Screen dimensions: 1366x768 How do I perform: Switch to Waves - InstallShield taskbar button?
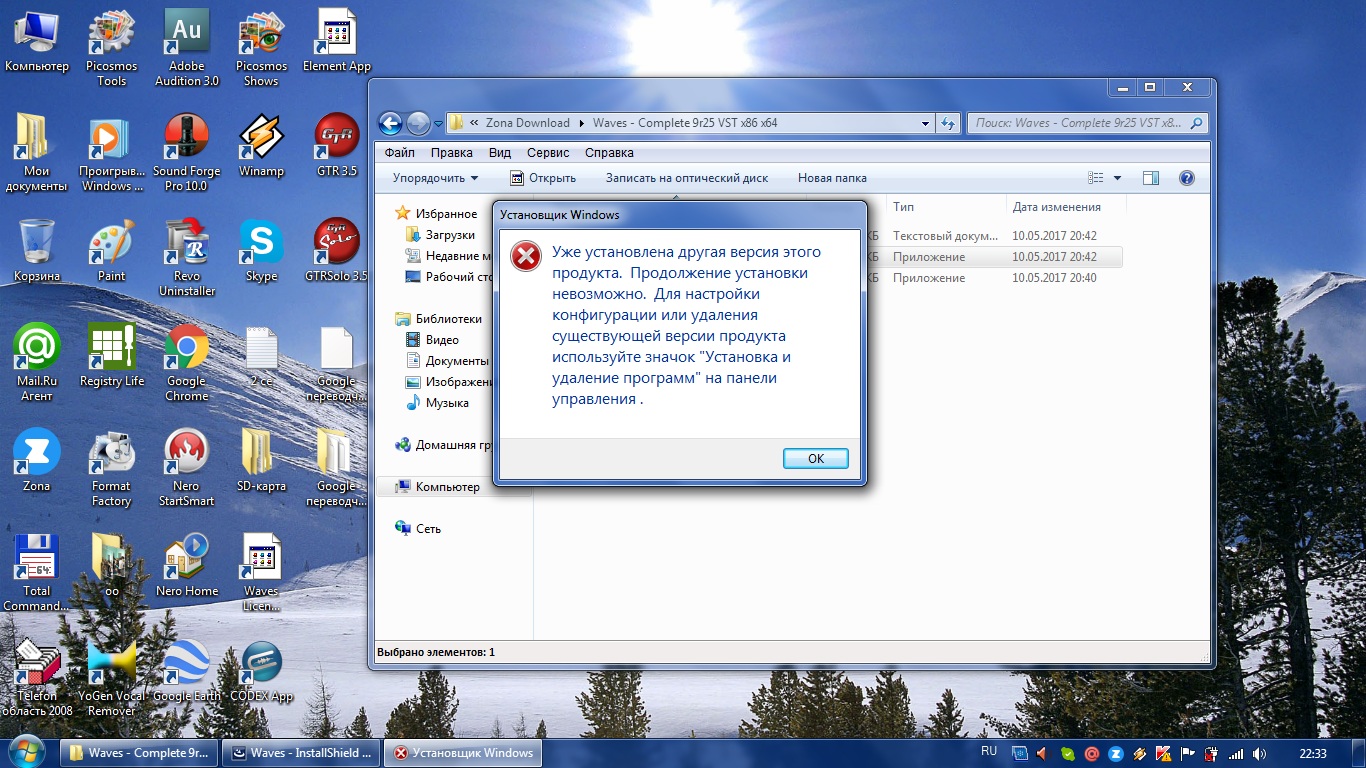[302, 753]
